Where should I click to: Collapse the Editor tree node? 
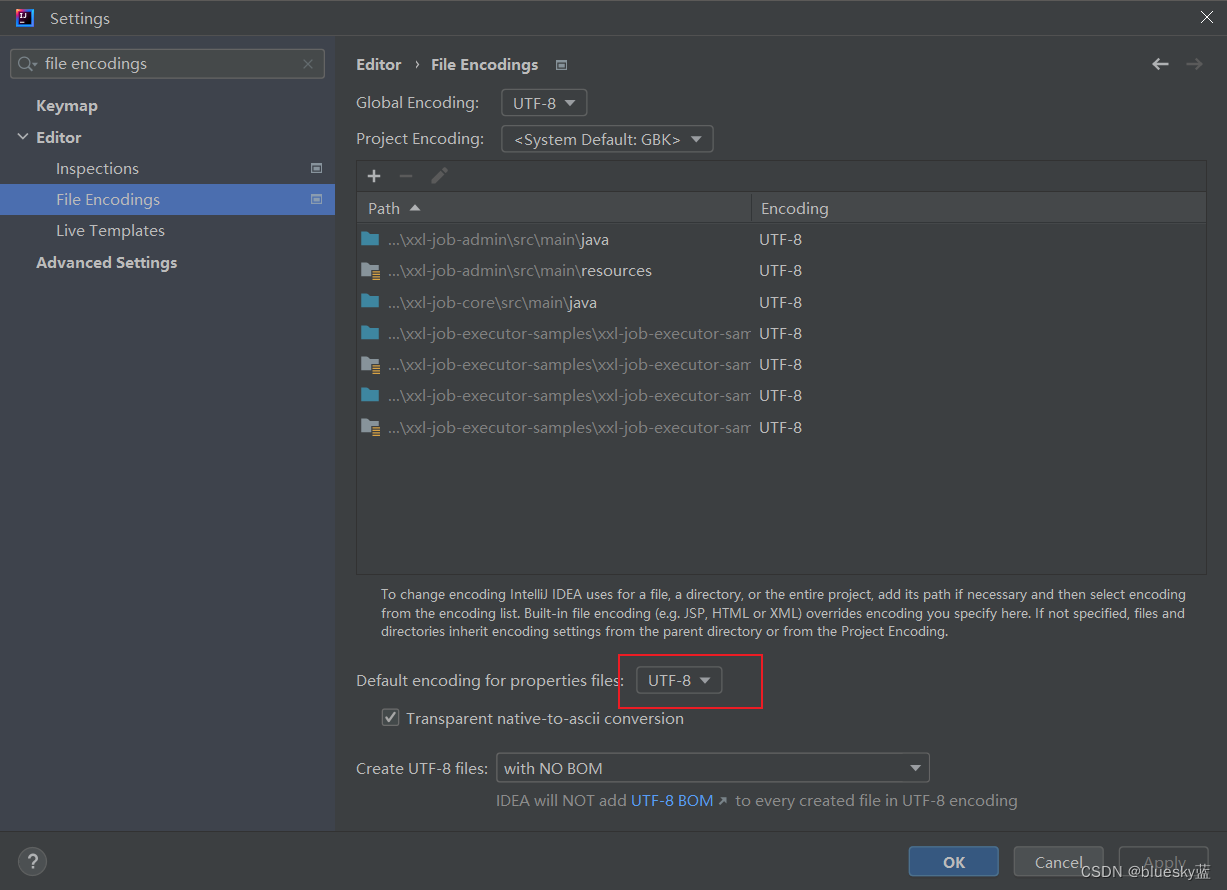[23, 137]
